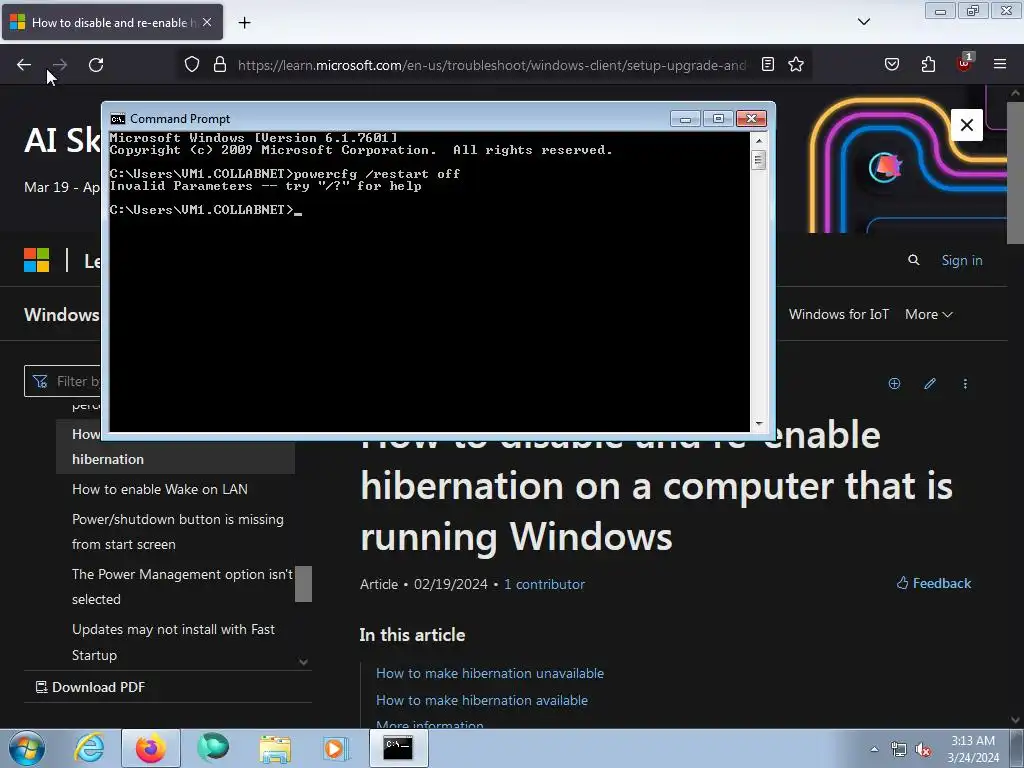Click the Filter by title input field
The width and height of the screenshot is (1024, 768).
[x=63, y=381]
